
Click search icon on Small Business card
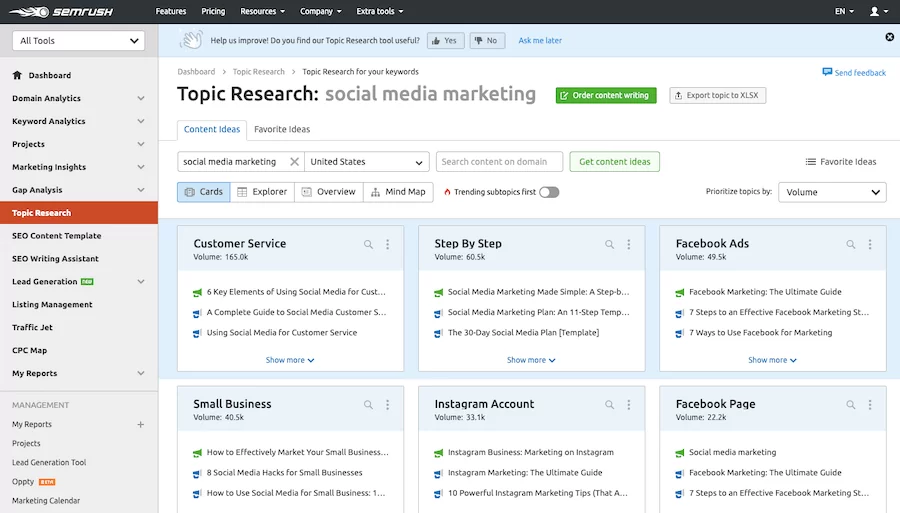(368, 405)
